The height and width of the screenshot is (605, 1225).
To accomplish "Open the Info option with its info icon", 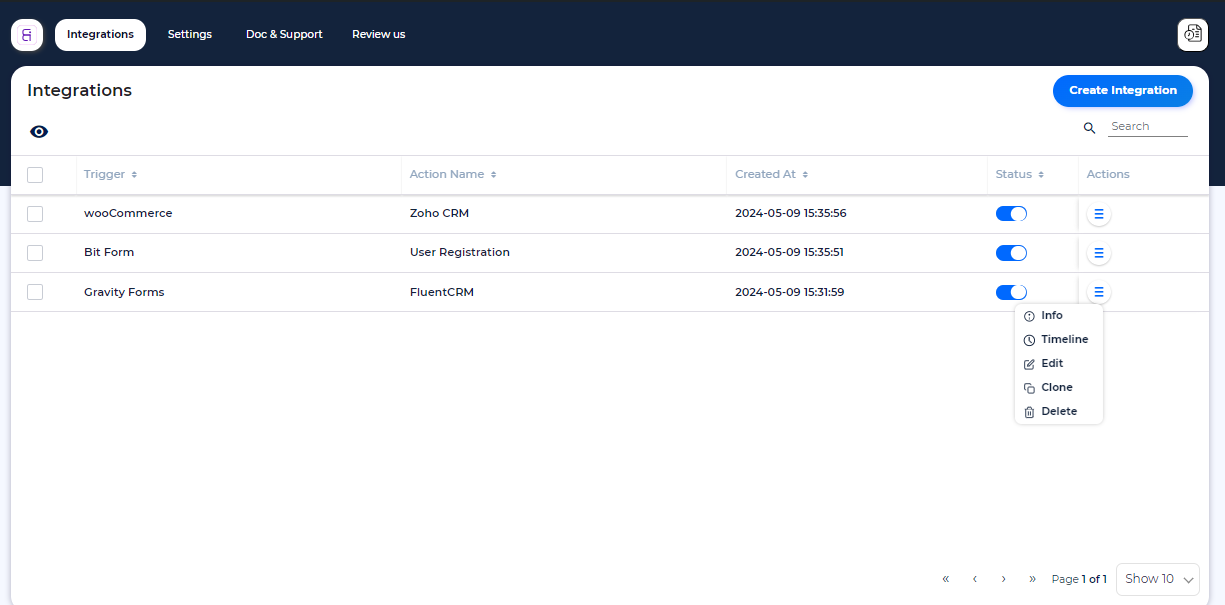I will pos(1044,315).
